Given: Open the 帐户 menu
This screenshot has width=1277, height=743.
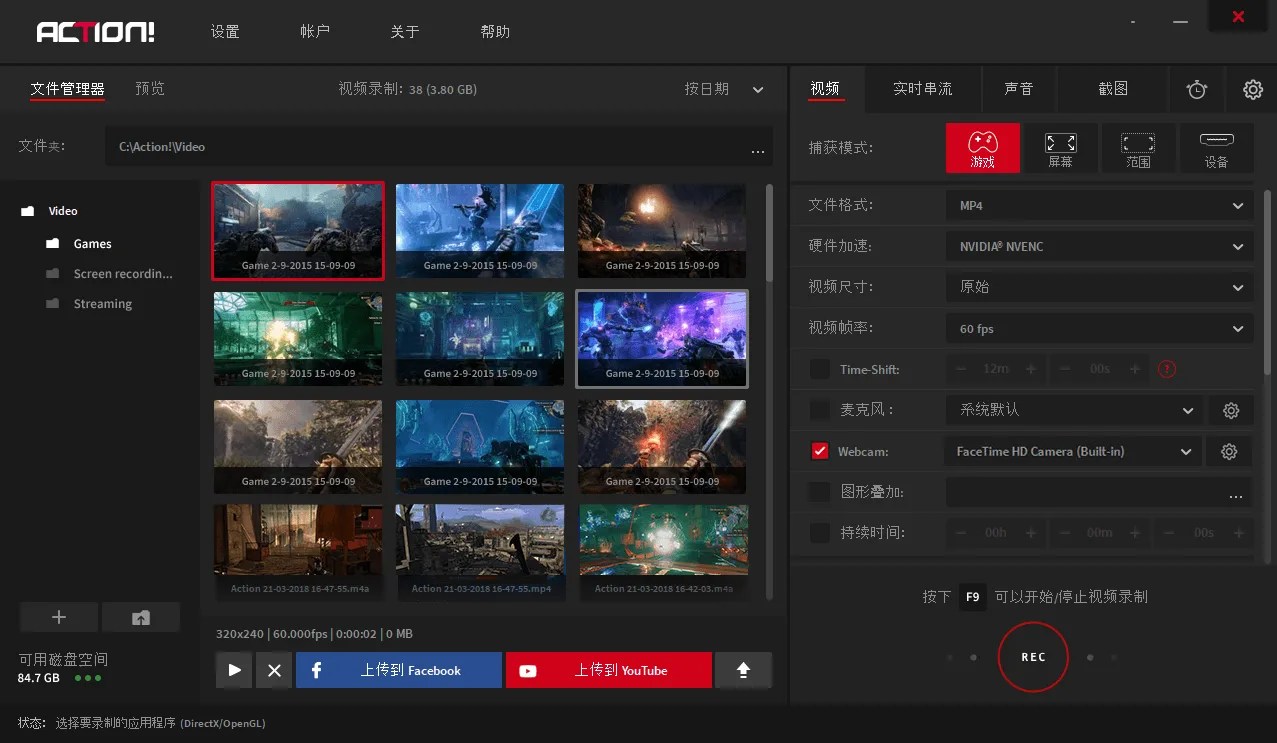Looking at the screenshot, I should point(315,32).
